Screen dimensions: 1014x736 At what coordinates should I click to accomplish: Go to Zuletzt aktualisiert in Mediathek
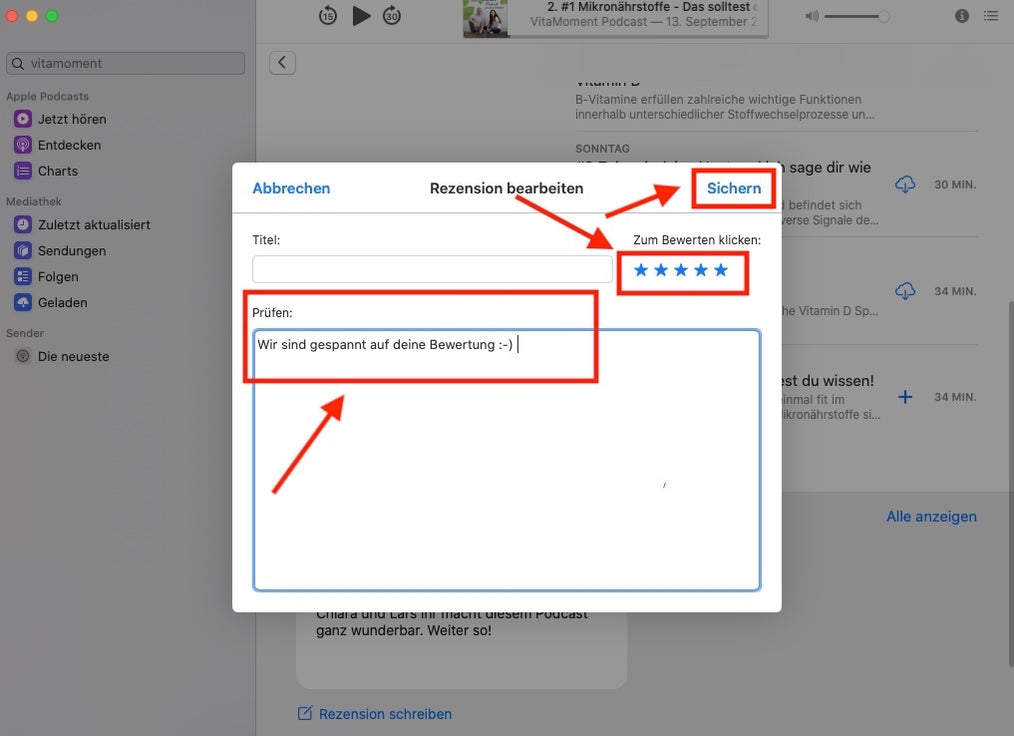coord(94,225)
